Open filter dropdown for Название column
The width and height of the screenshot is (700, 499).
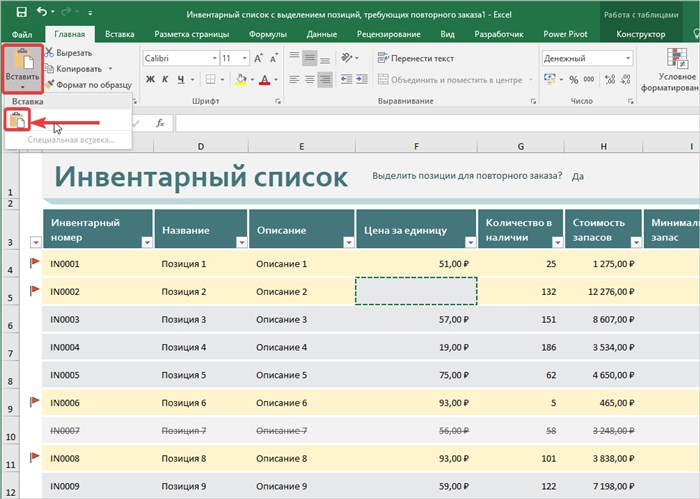pyautogui.click(x=242, y=242)
